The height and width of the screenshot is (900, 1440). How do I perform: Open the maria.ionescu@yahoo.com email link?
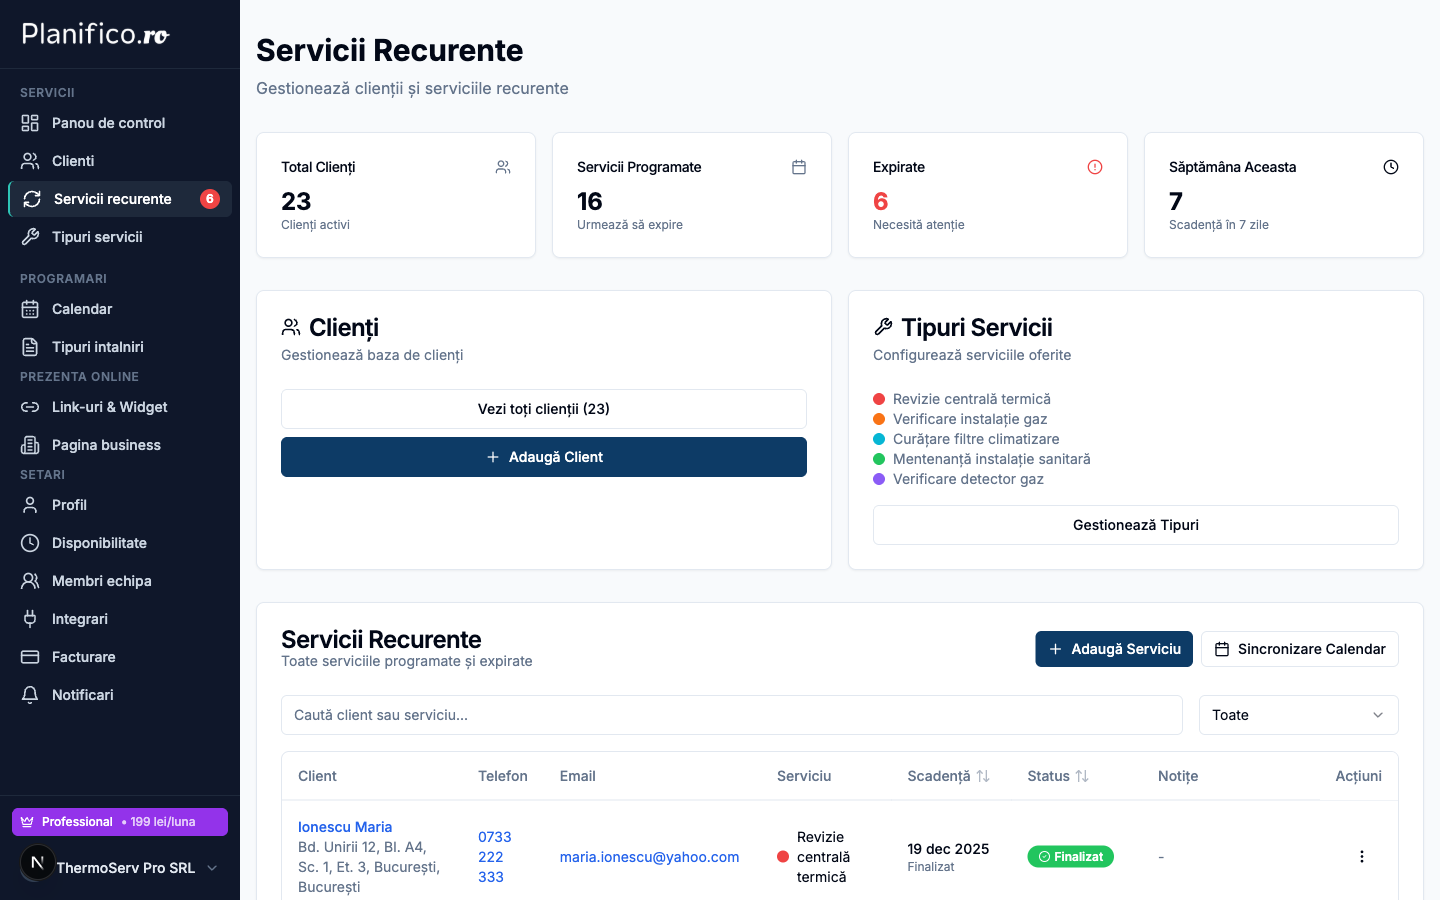click(x=650, y=857)
